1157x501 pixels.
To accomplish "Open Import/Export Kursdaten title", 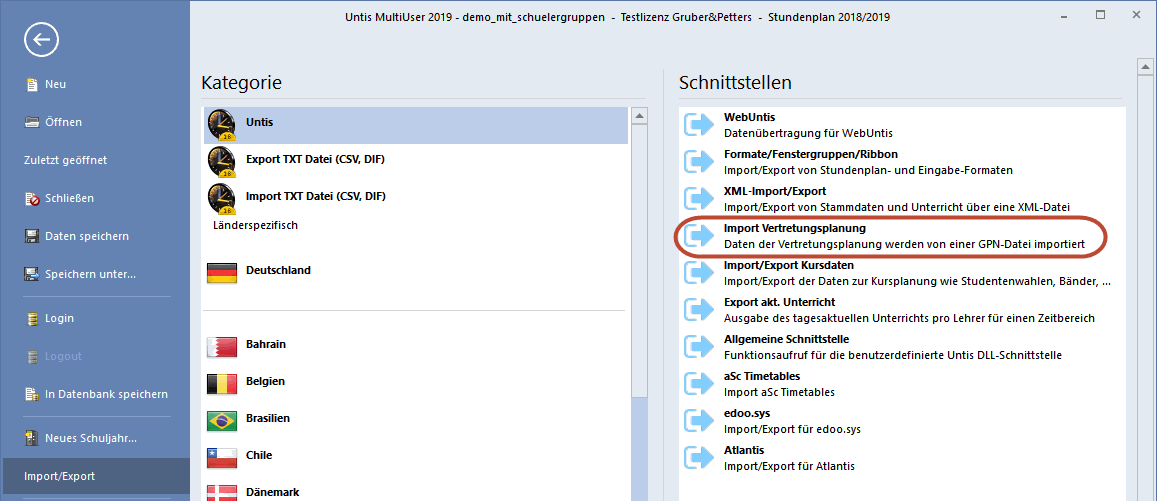I will tap(790, 266).
